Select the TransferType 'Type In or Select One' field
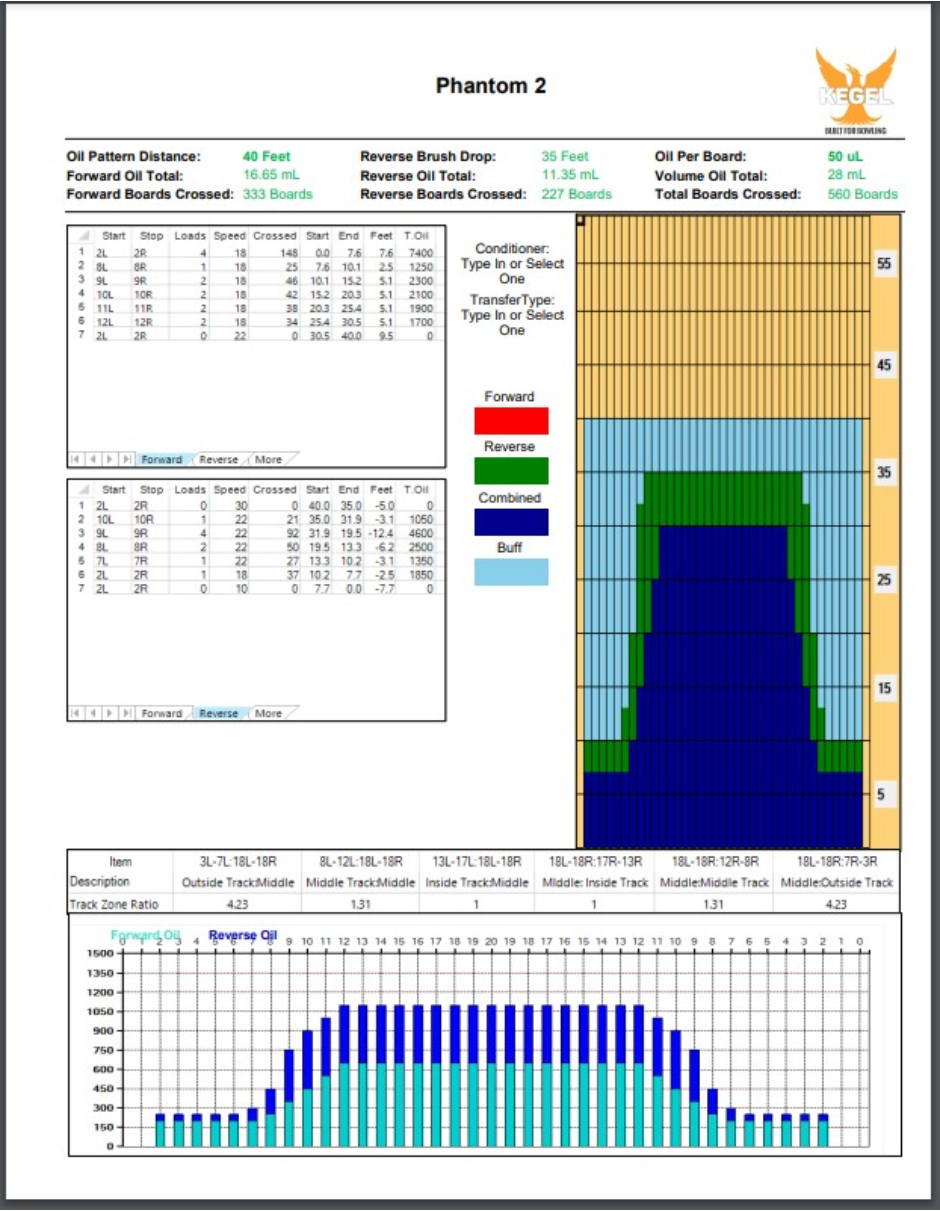Image resolution: width=940 pixels, height=1211 pixels. (512, 322)
